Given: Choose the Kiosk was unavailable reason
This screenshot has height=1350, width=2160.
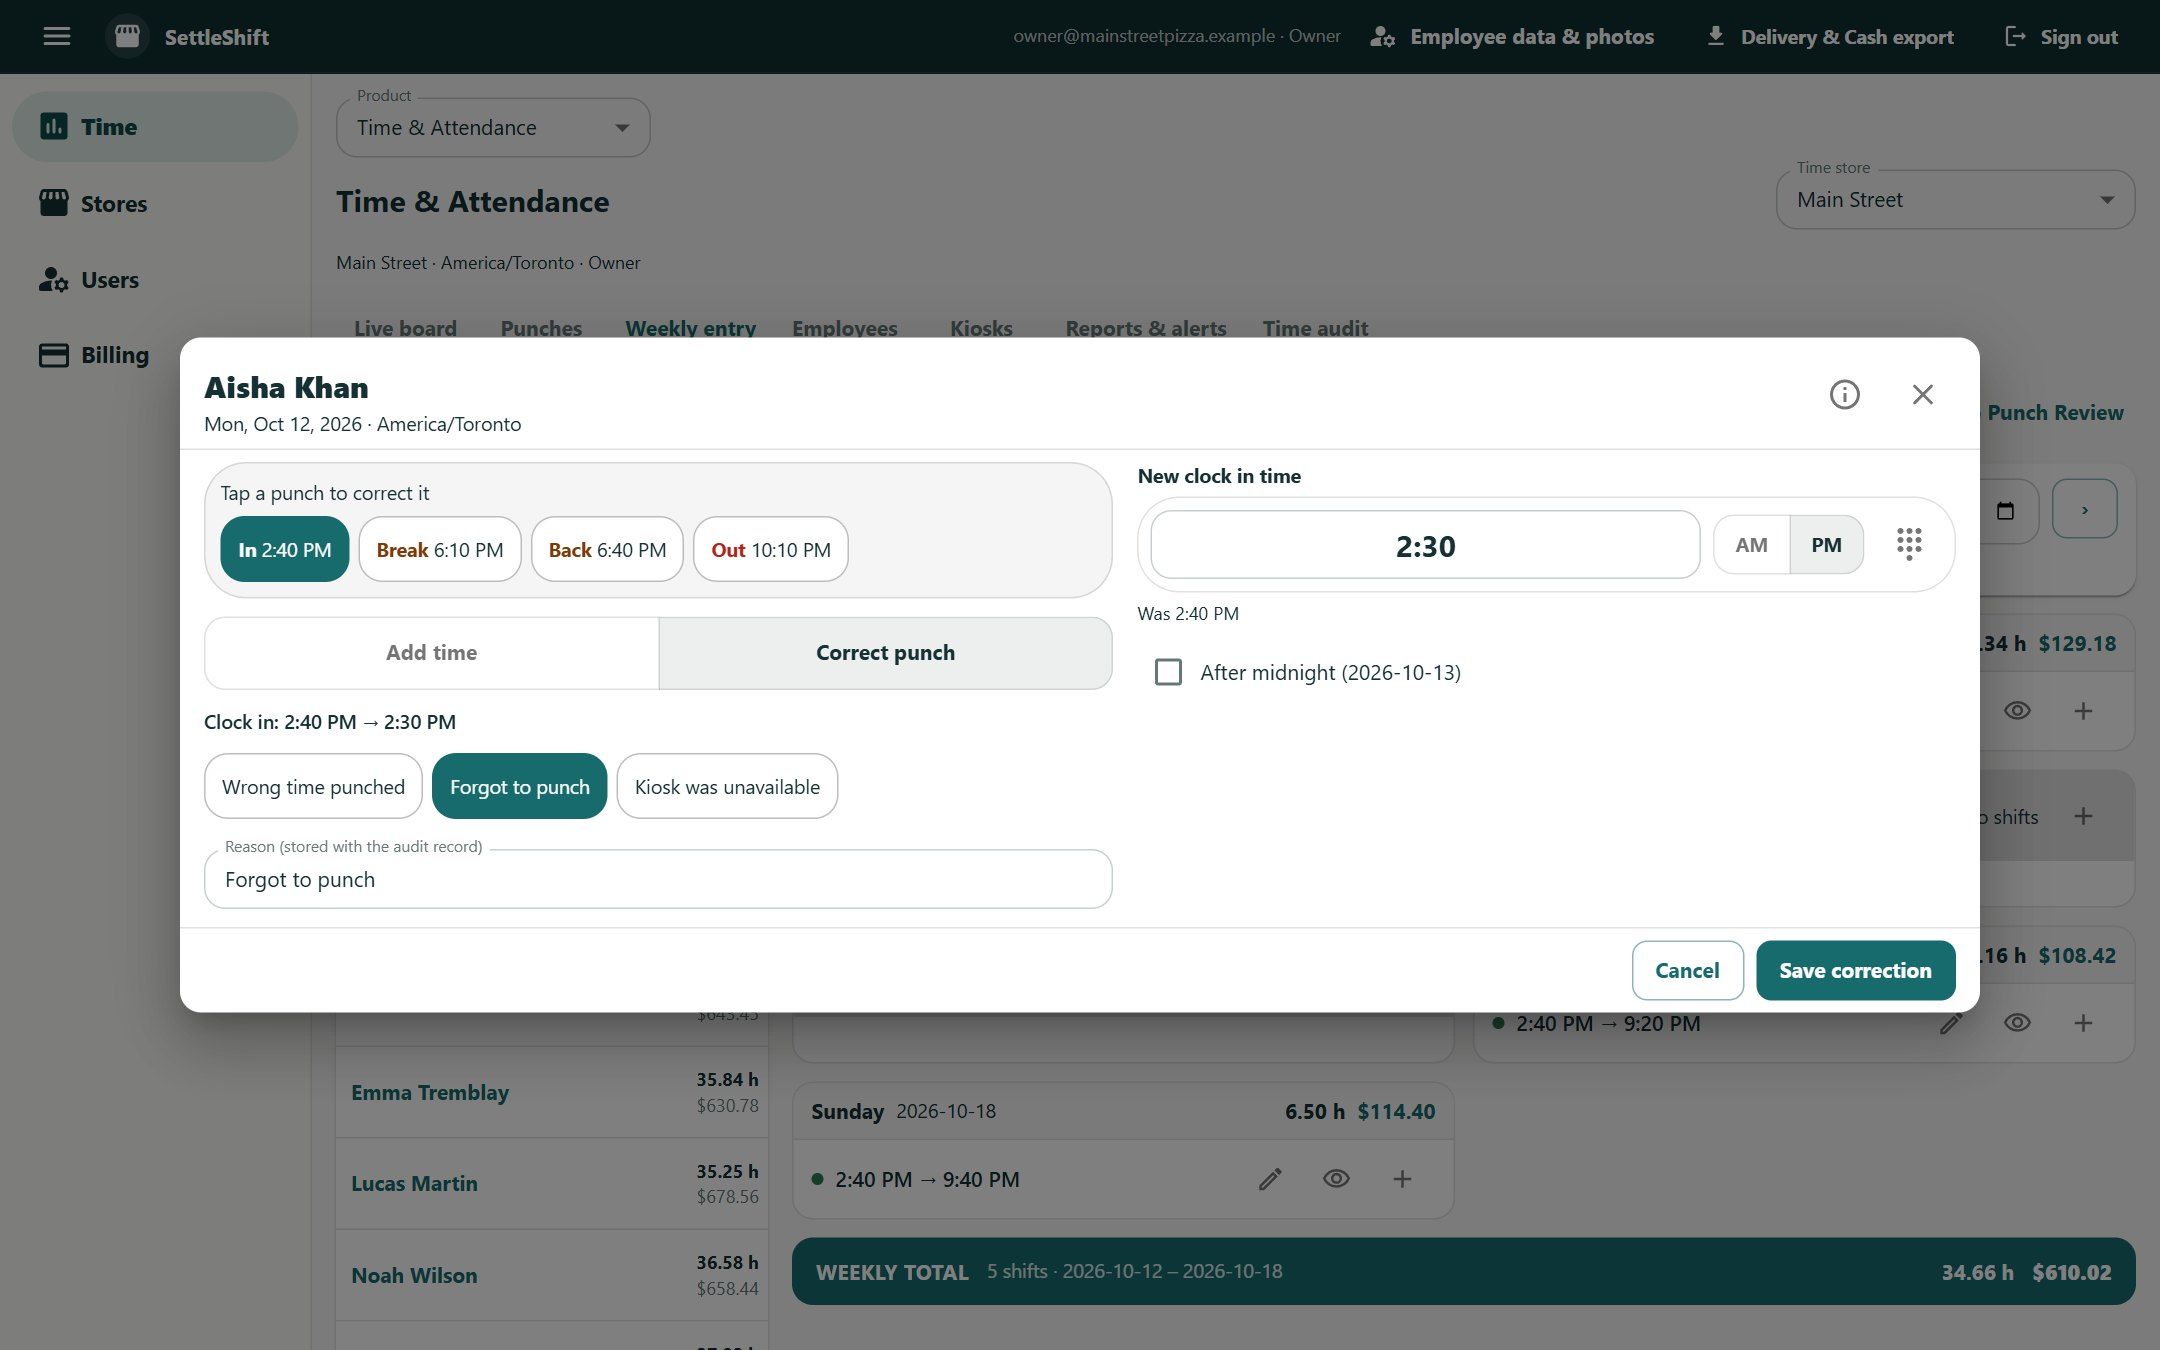Looking at the screenshot, I should [727, 786].
